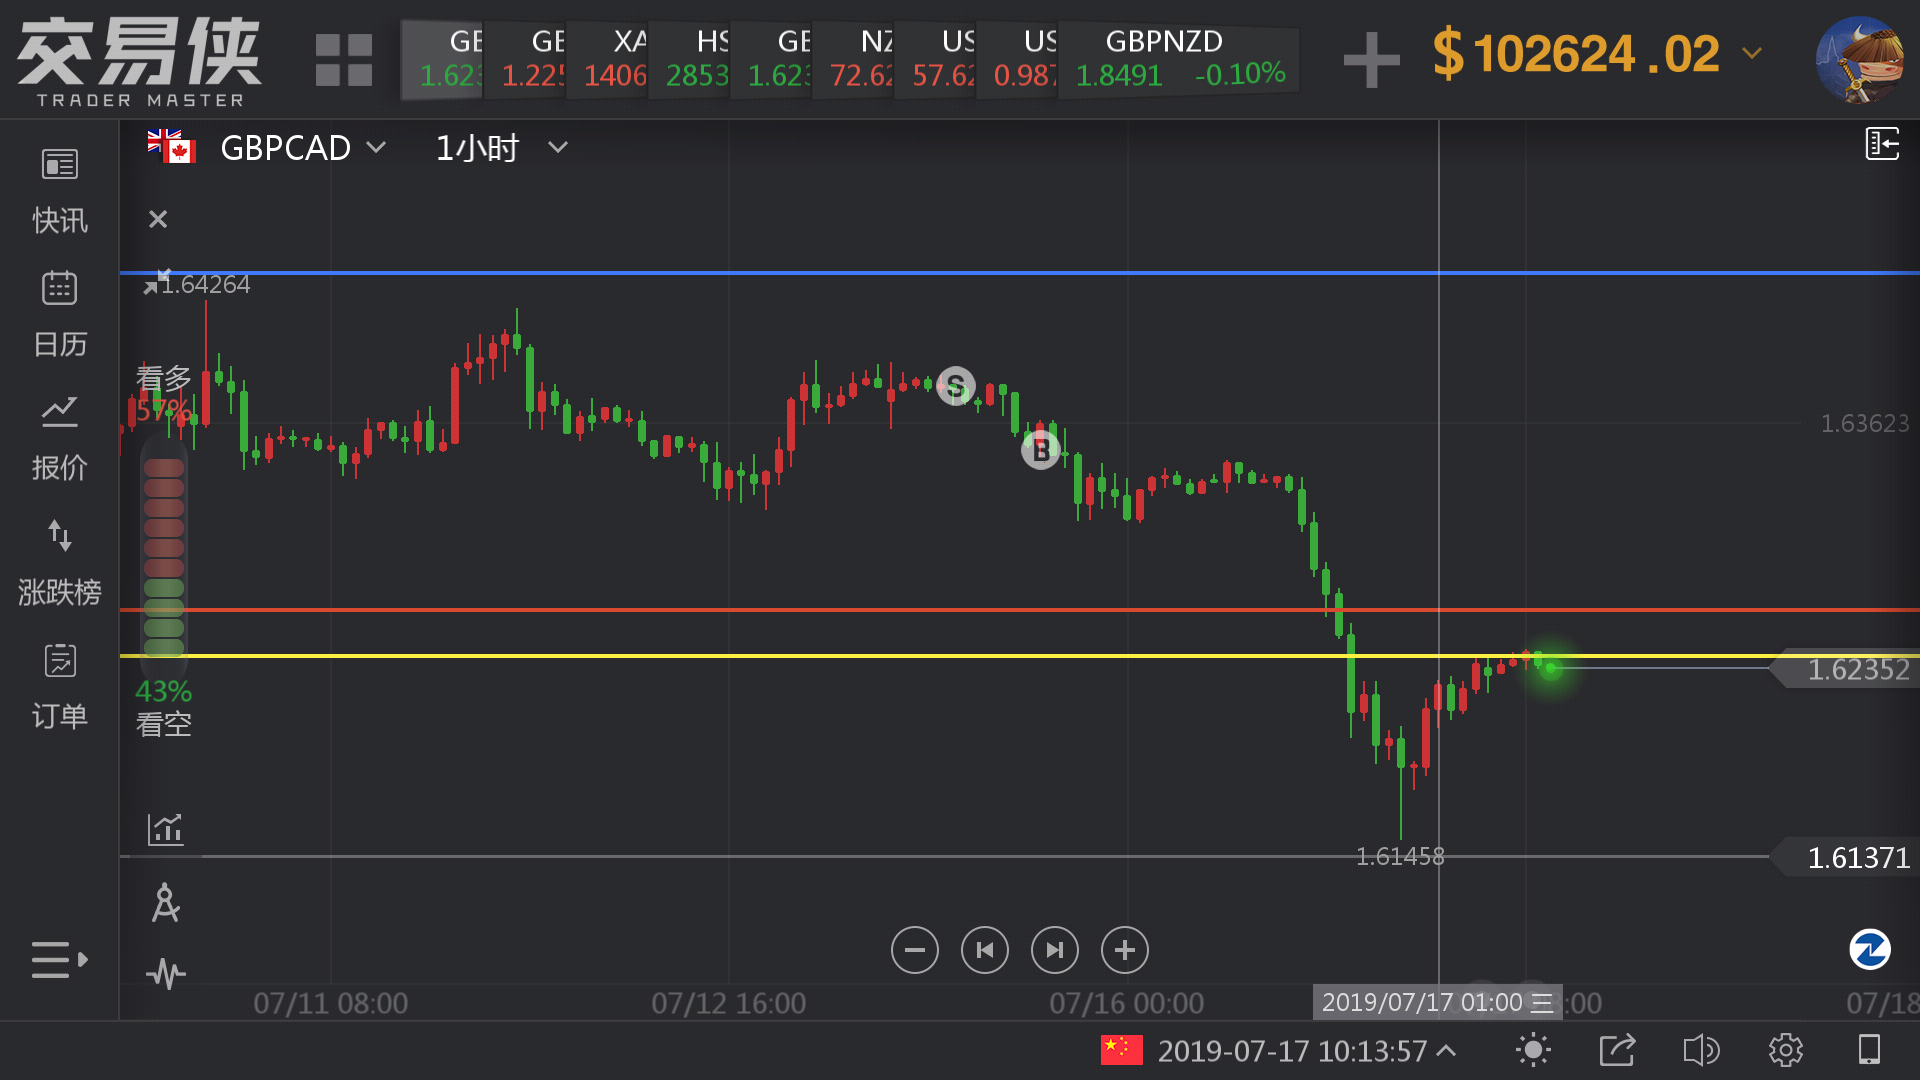Click the B buy marker on chart
Screen dimensions: 1920x1080
(x=1040, y=450)
